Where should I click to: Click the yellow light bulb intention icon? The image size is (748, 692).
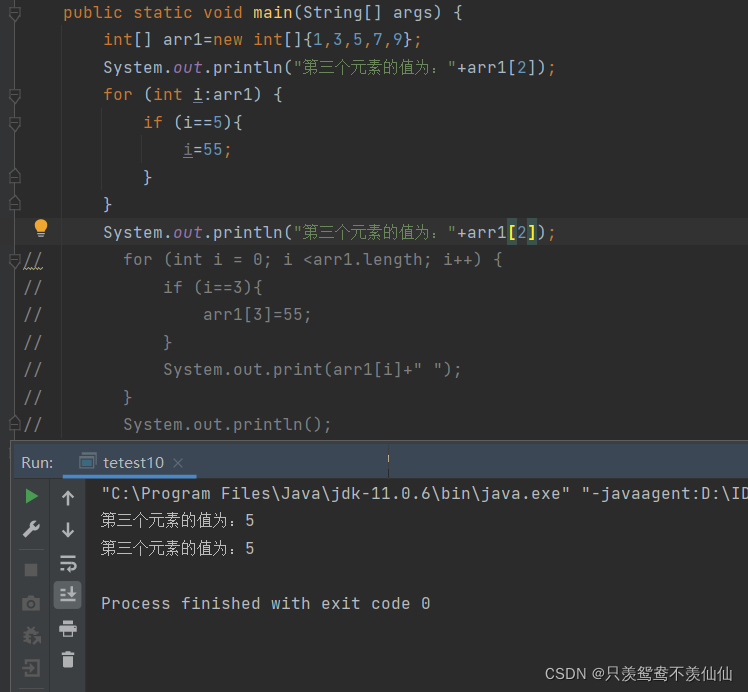[x=41, y=228]
